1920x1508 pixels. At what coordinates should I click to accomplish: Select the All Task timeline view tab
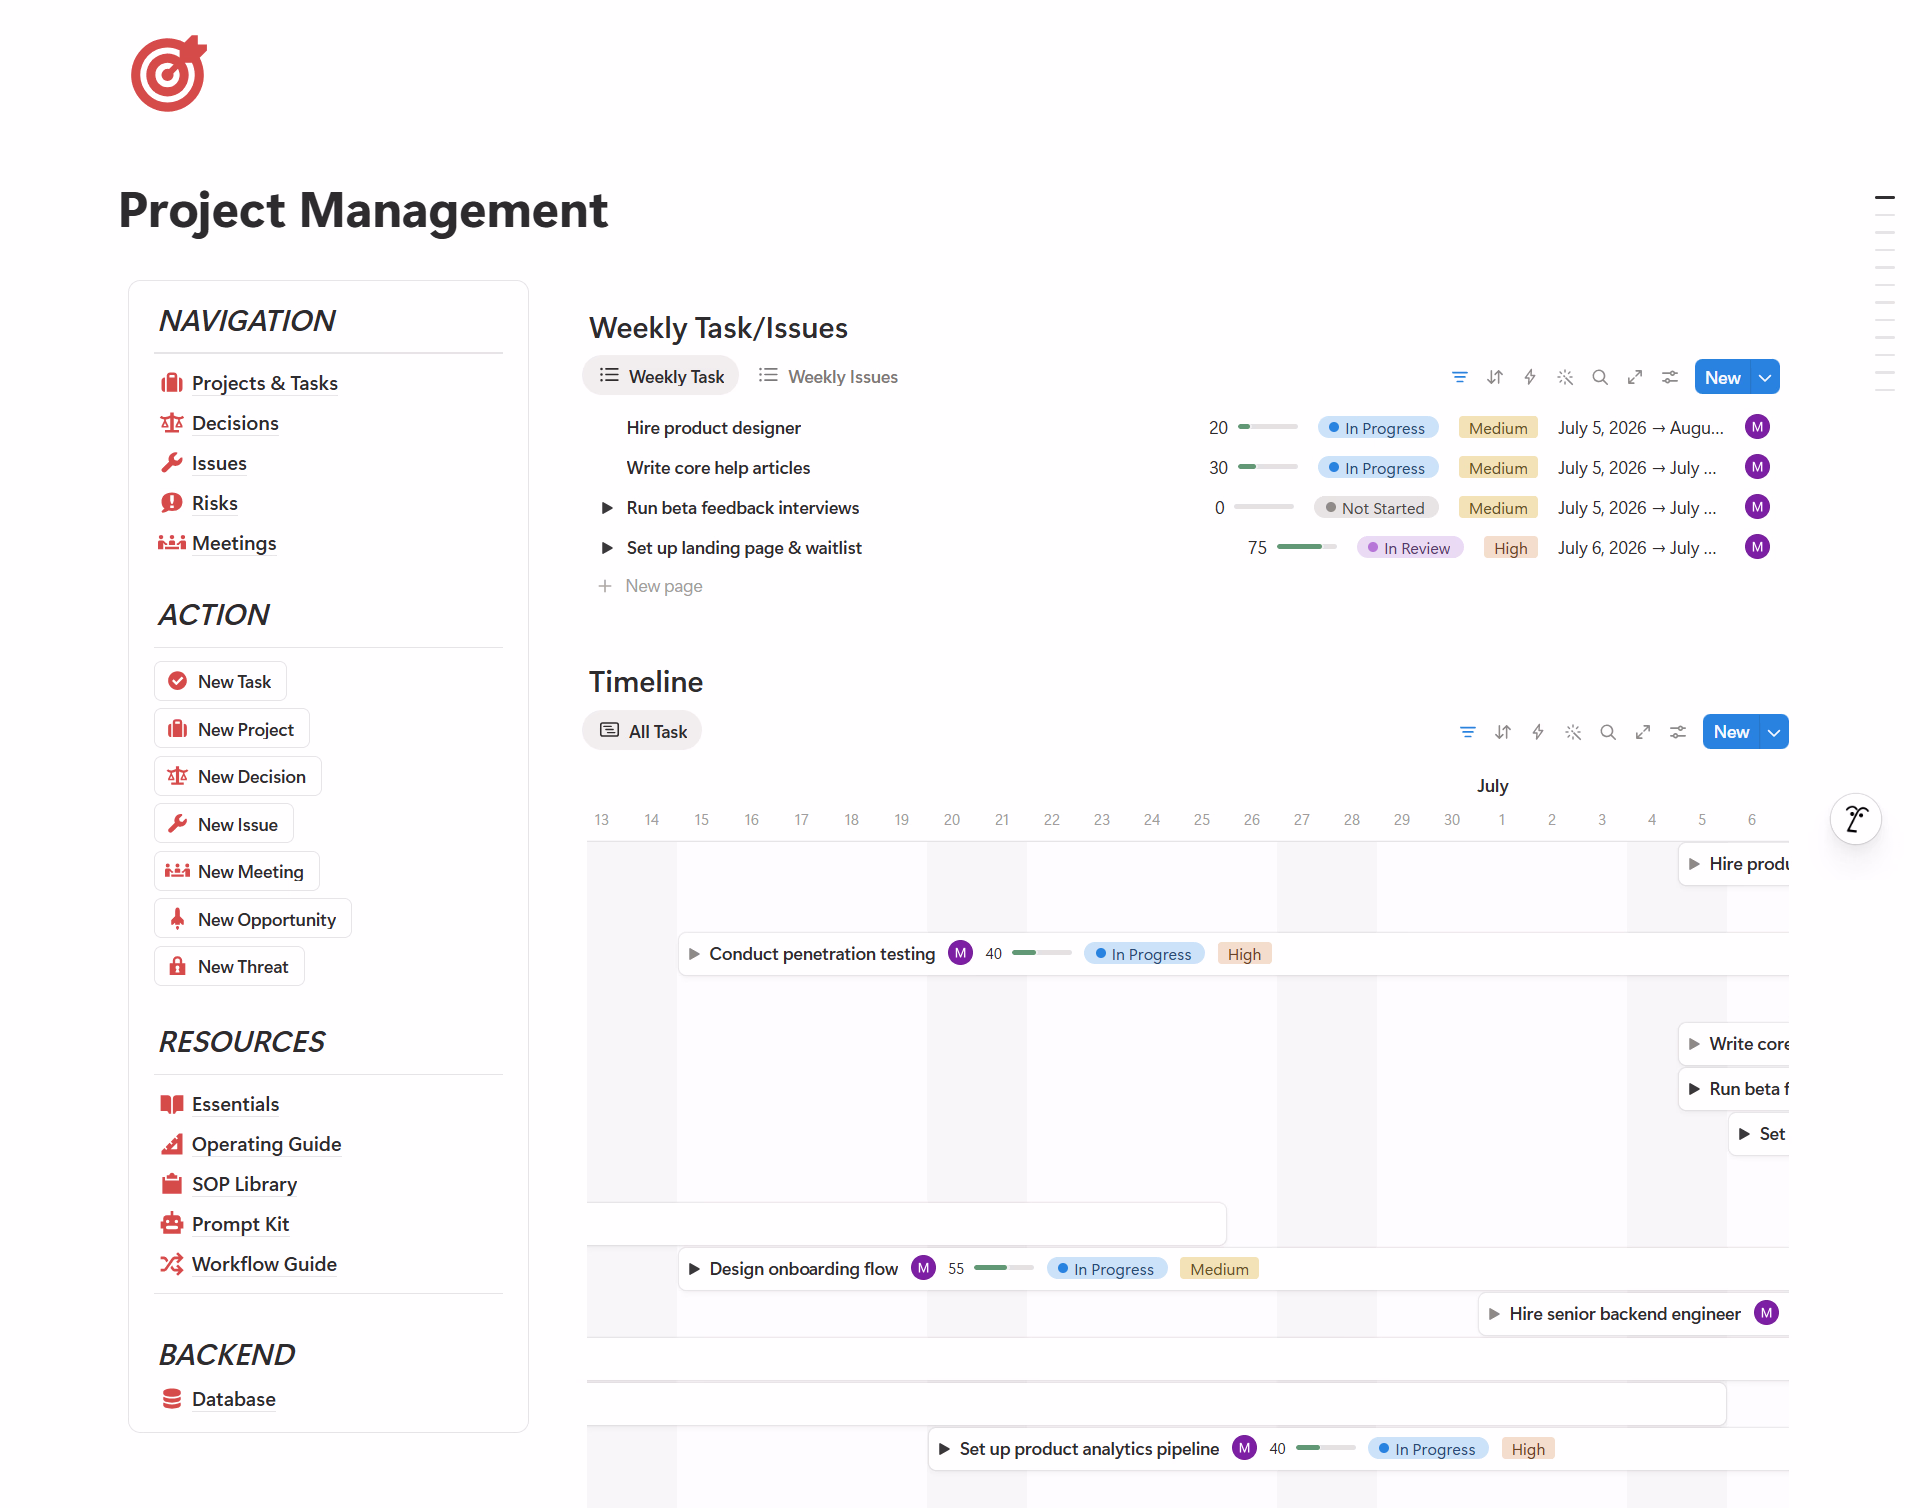point(642,731)
